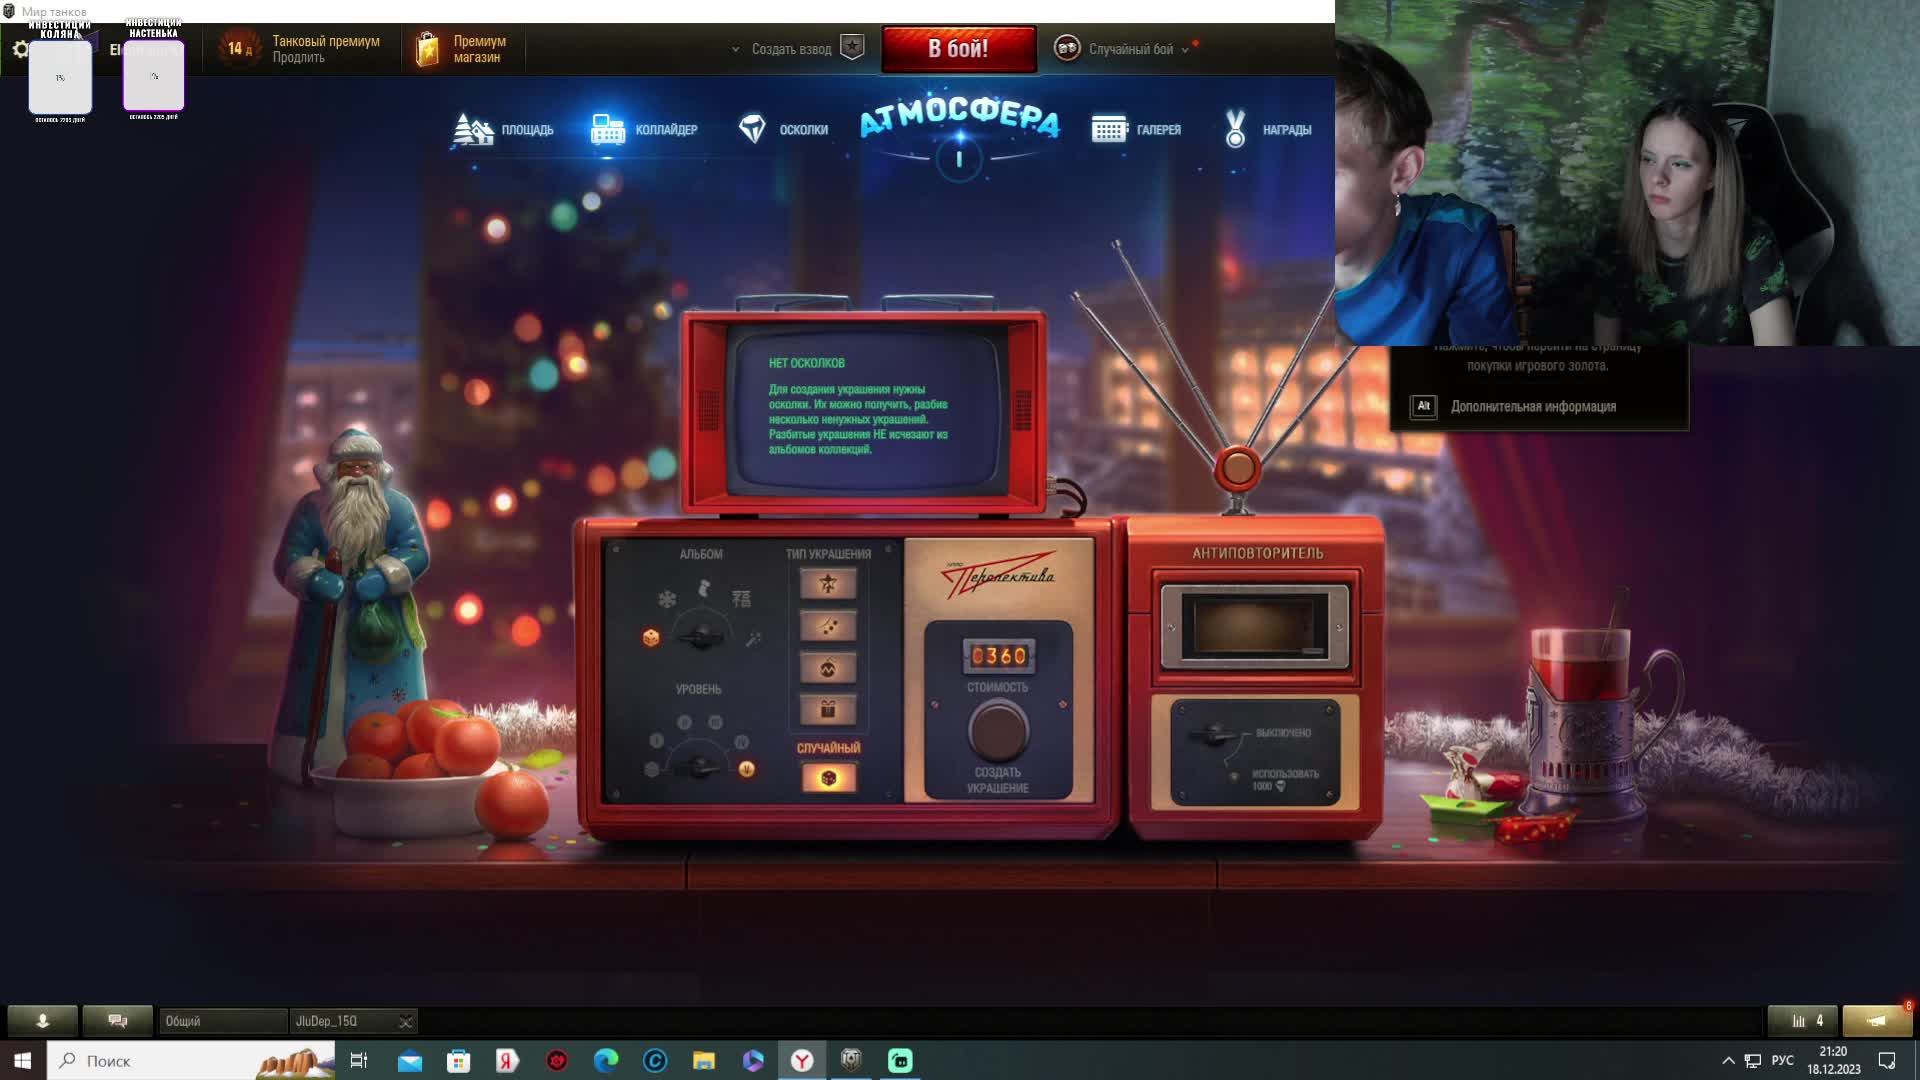The width and height of the screenshot is (1920, 1080).
Task: Select the magic wand album option
Action: tap(754, 638)
